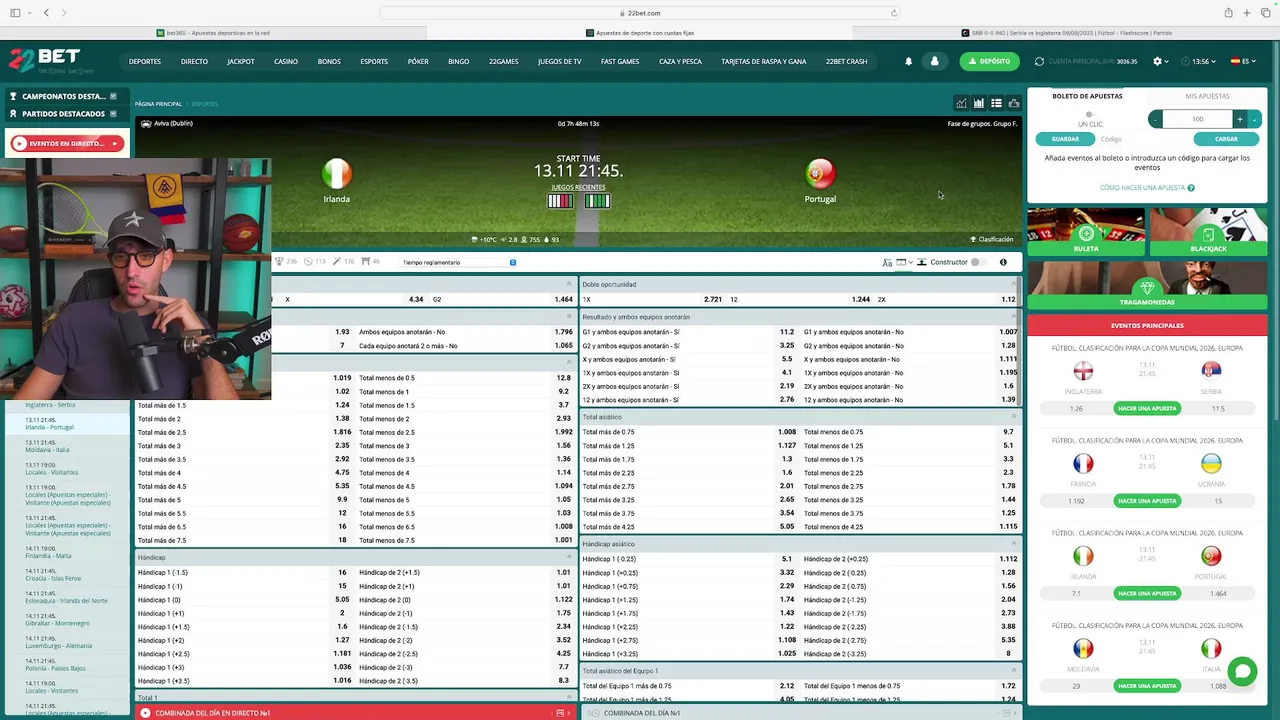
Task: Open Ireland's recent games form bar
Action: click(560, 201)
